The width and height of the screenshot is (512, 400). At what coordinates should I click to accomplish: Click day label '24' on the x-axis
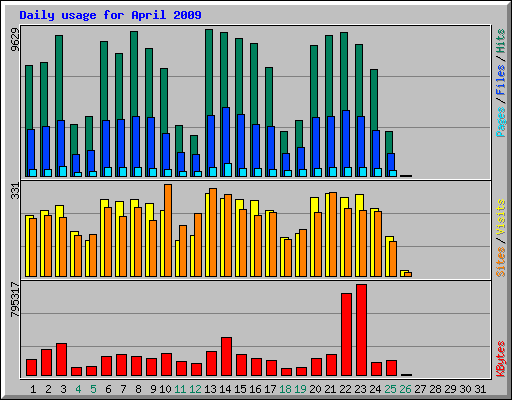pos(376,389)
